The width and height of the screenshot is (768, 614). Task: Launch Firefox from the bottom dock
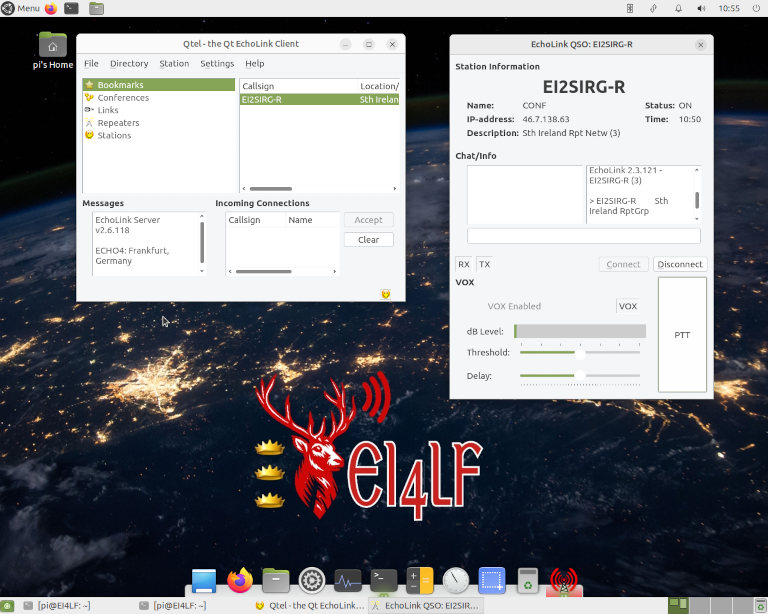pyautogui.click(x=240, y=580)
